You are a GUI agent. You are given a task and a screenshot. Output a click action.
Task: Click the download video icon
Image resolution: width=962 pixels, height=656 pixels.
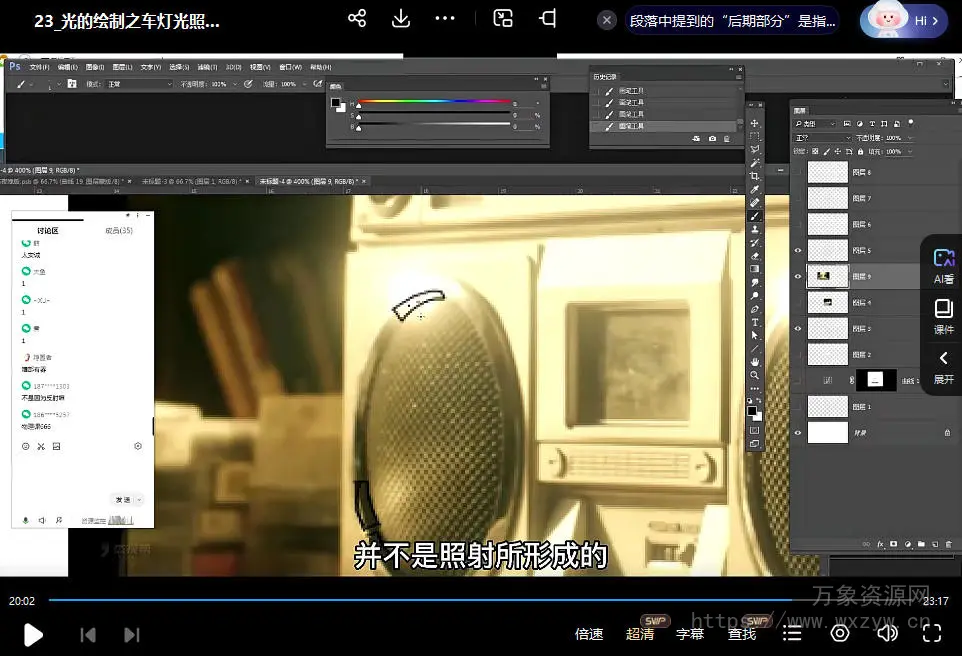[400, 19]
